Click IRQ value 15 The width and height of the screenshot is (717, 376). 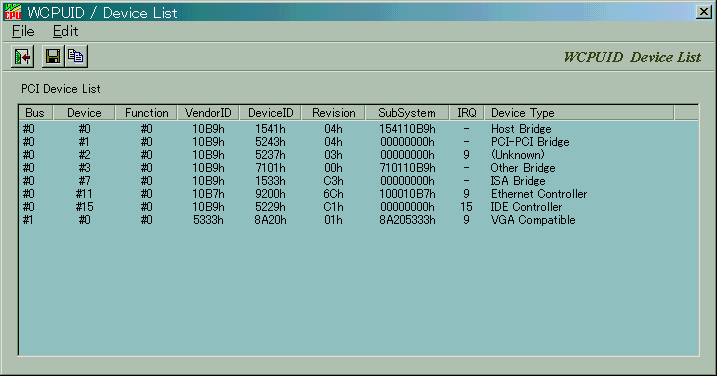click(x=466, y=207)
